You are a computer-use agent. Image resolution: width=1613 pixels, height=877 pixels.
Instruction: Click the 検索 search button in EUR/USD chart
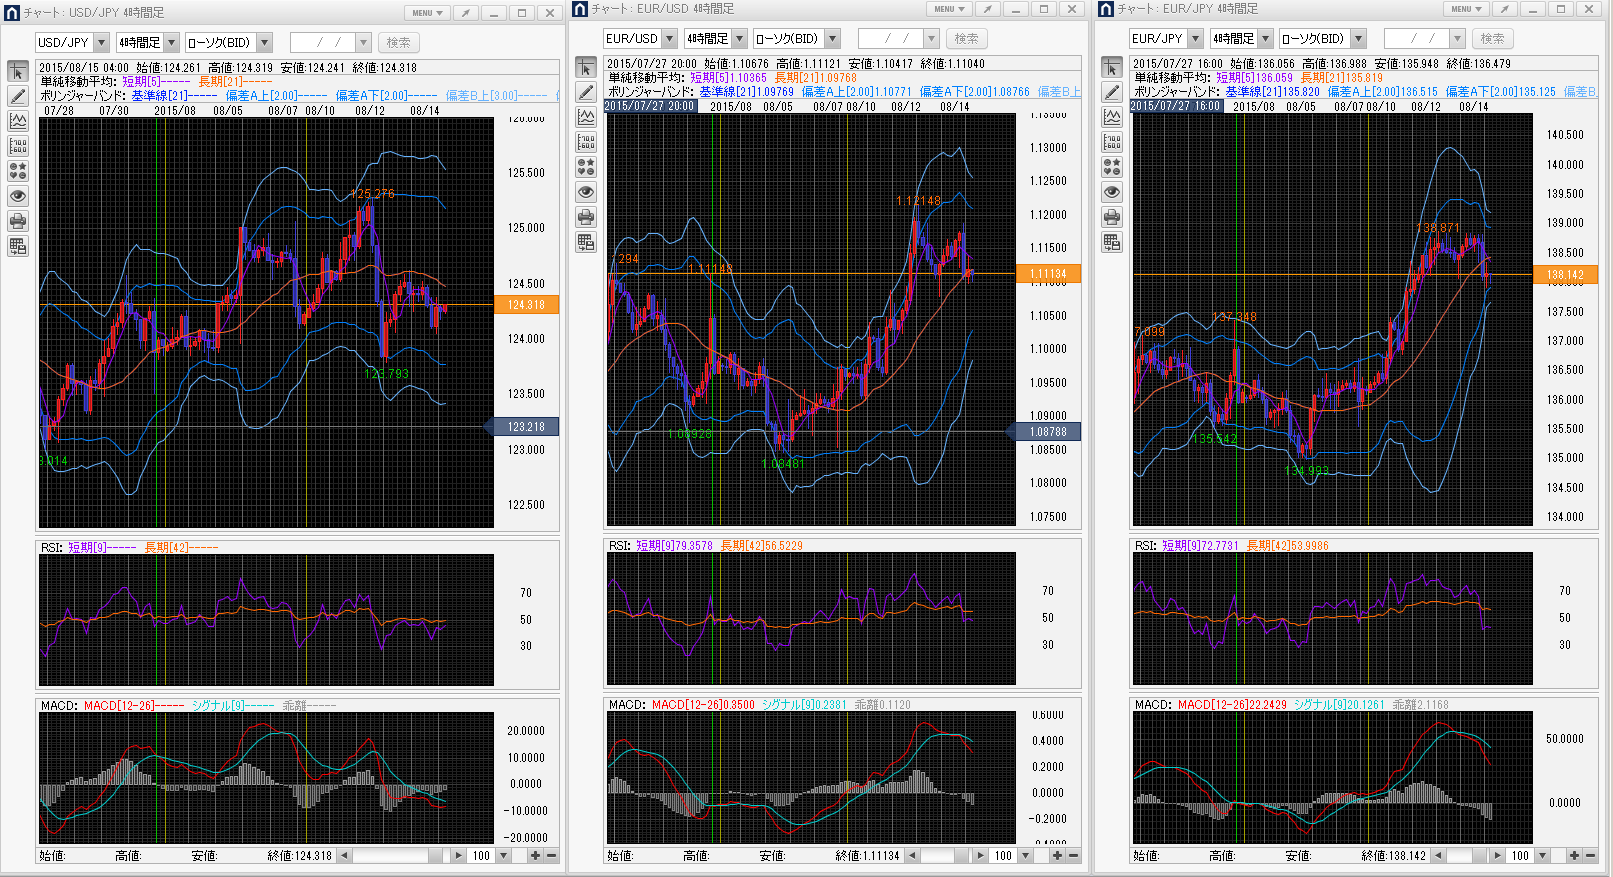[x=966, y=39]
